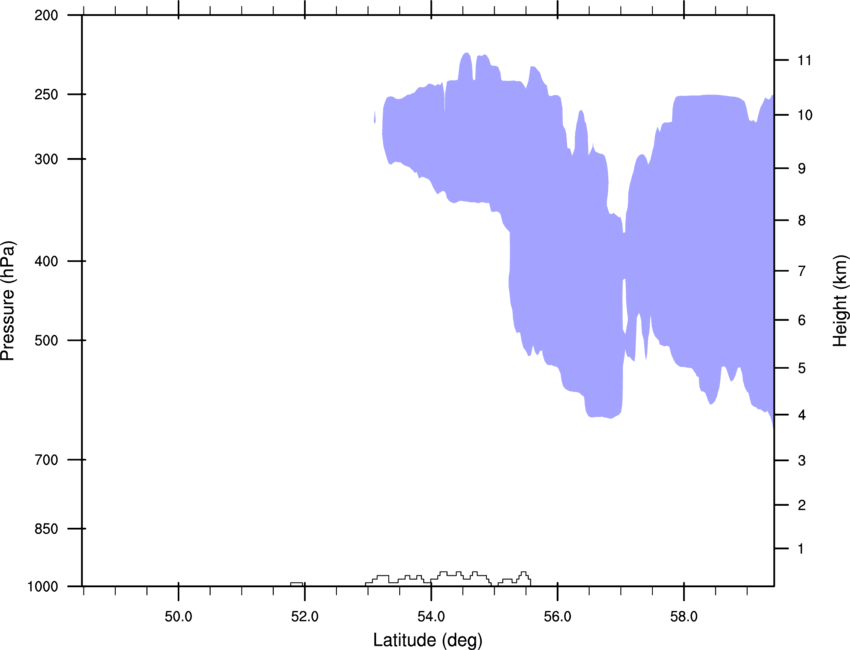This screenshot has width=850, height=650.
Task: Click the "Height (km)" axis title
Action: pos(840,300)
